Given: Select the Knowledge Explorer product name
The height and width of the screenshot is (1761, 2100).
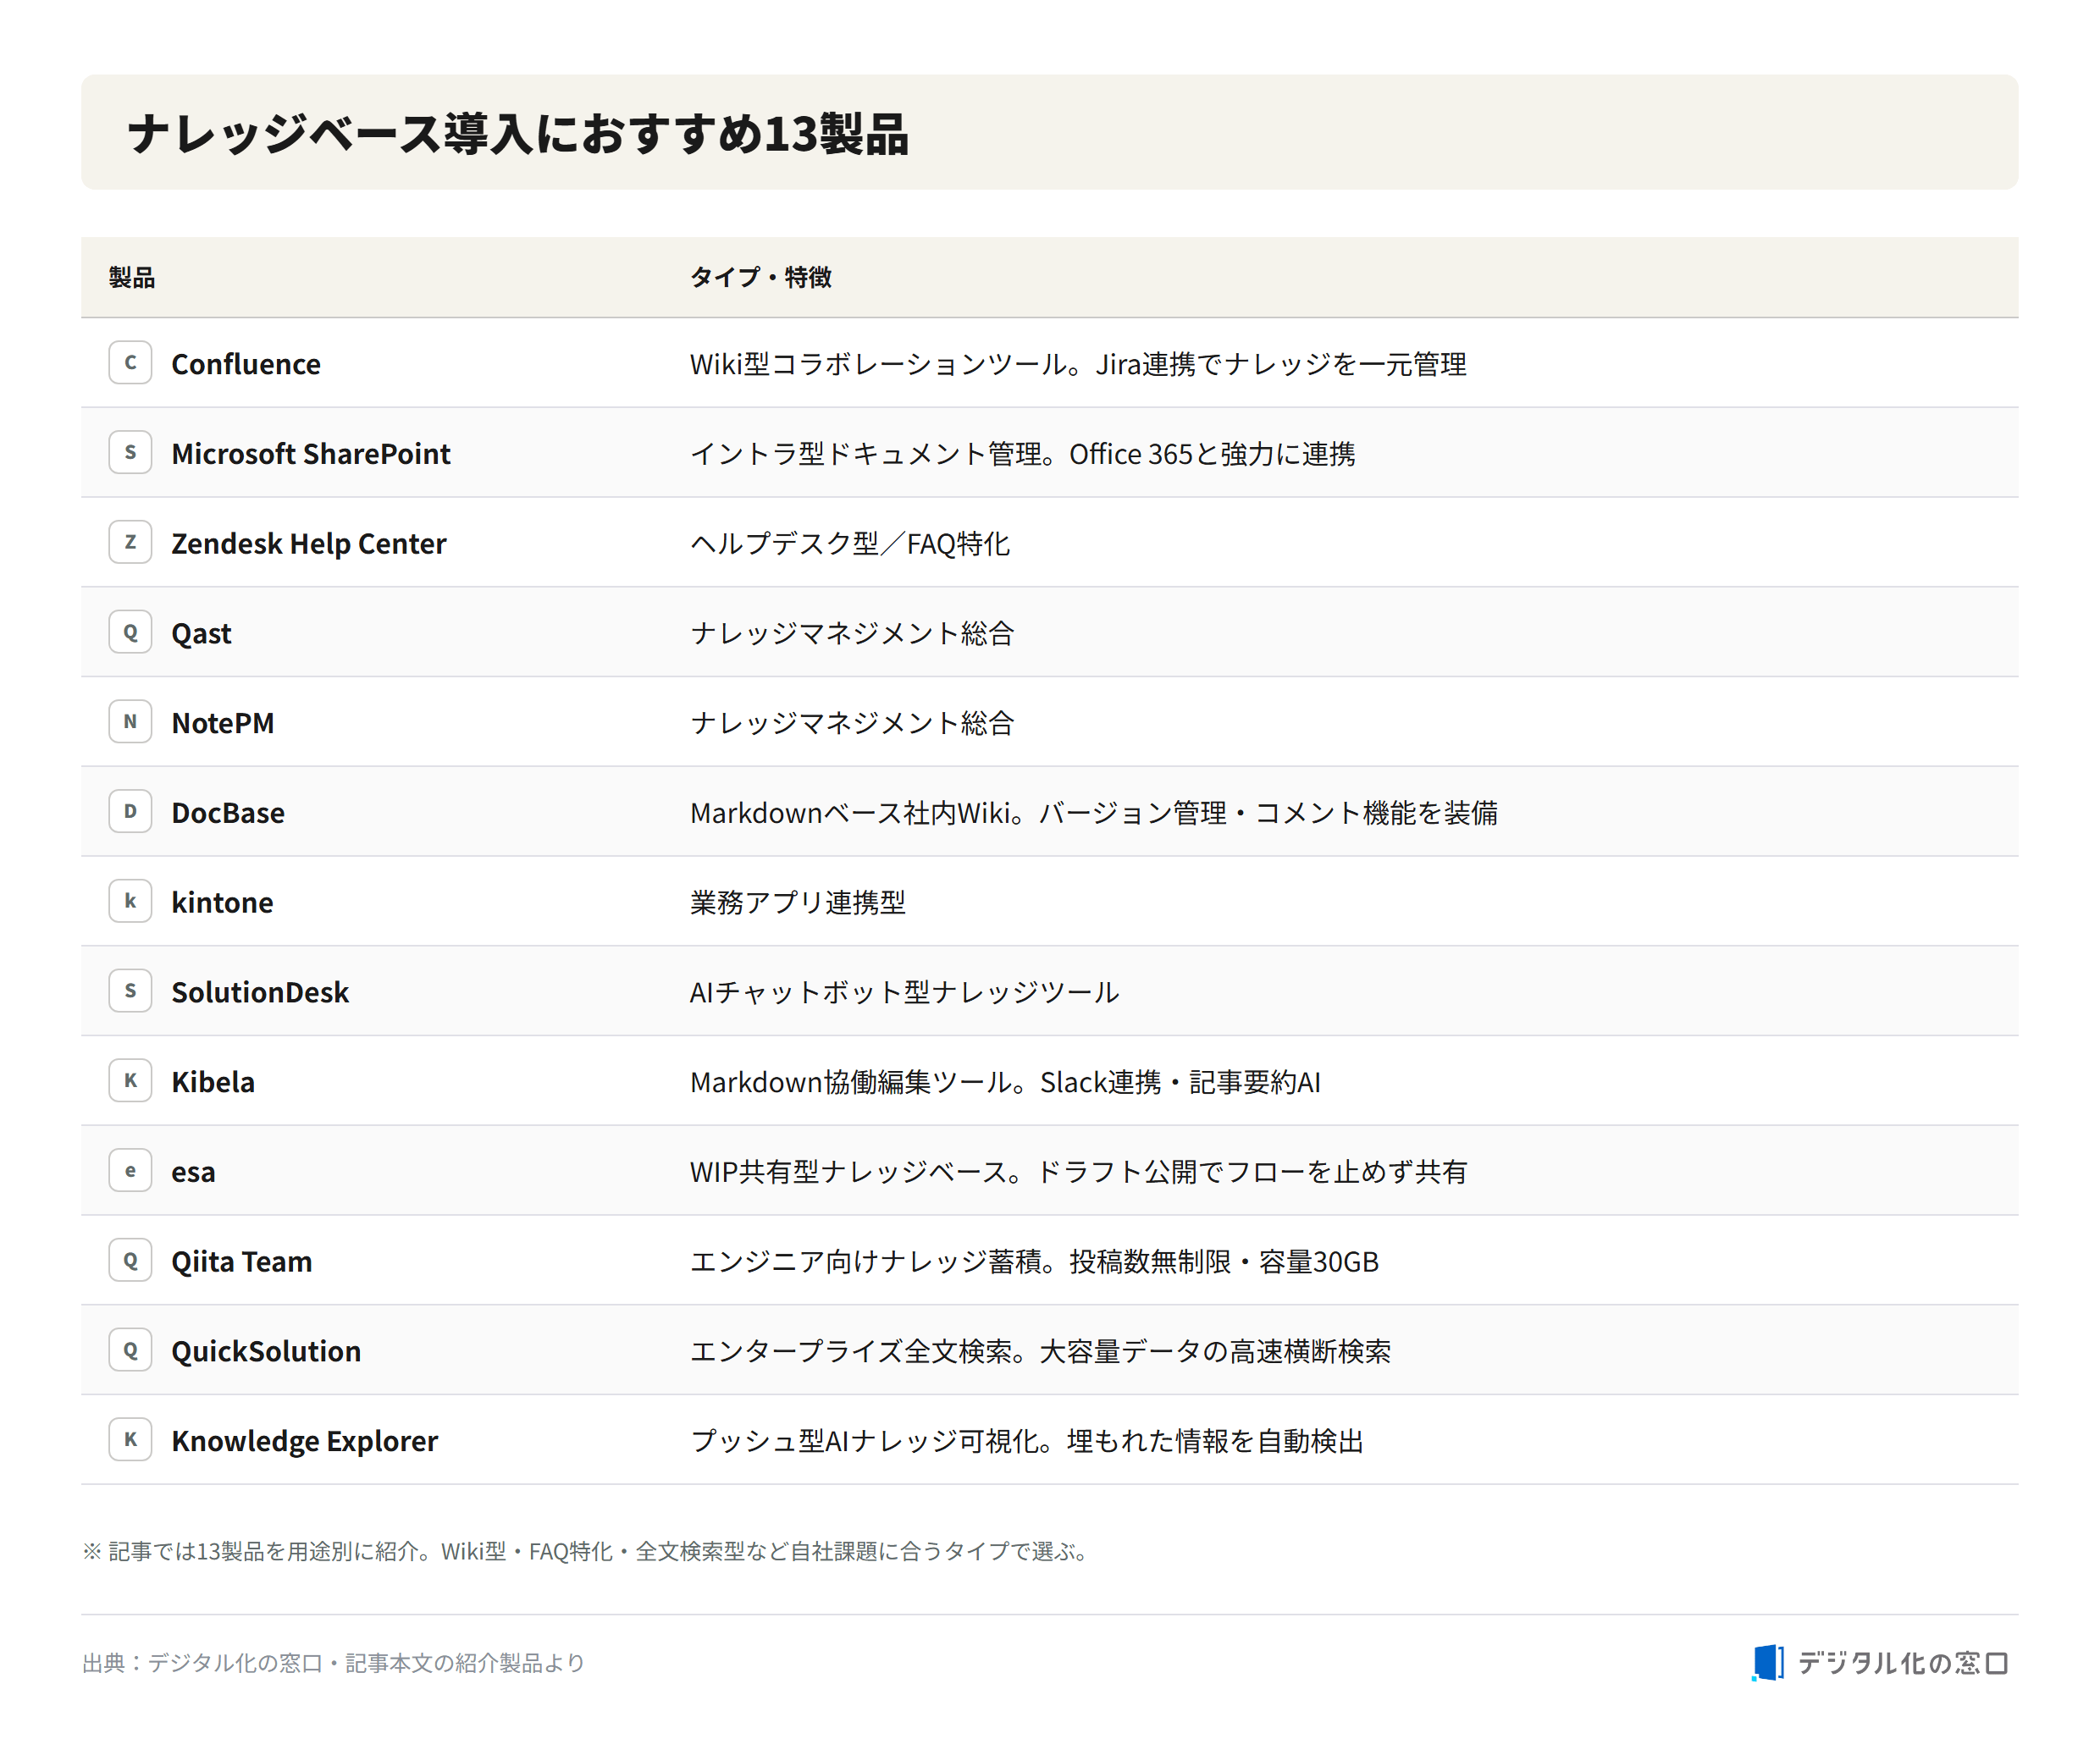Looking at the screenshot, I should 305,1441.
